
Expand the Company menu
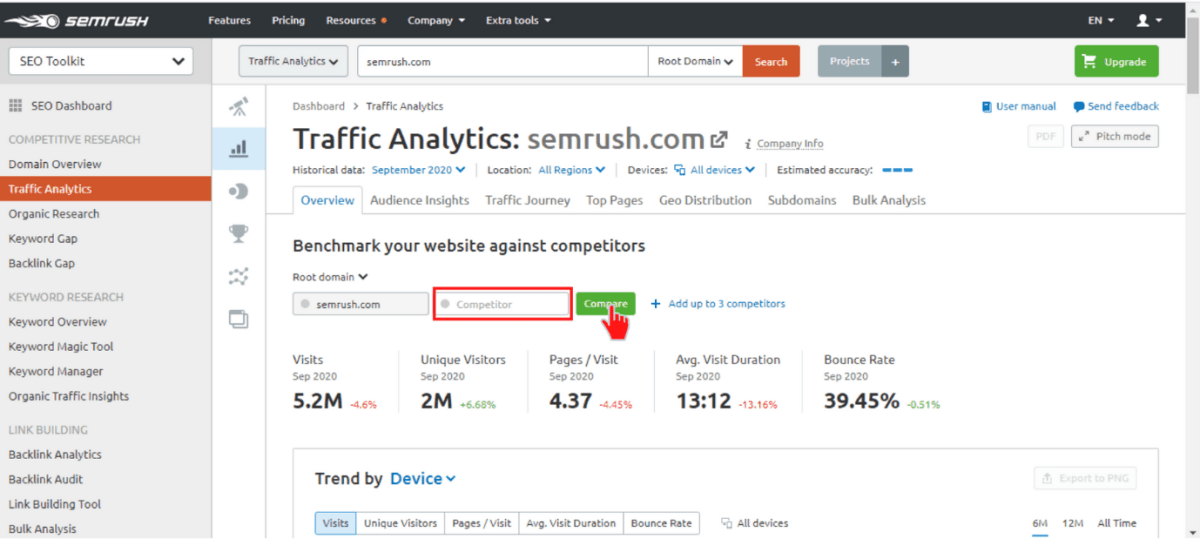(436, 20)
